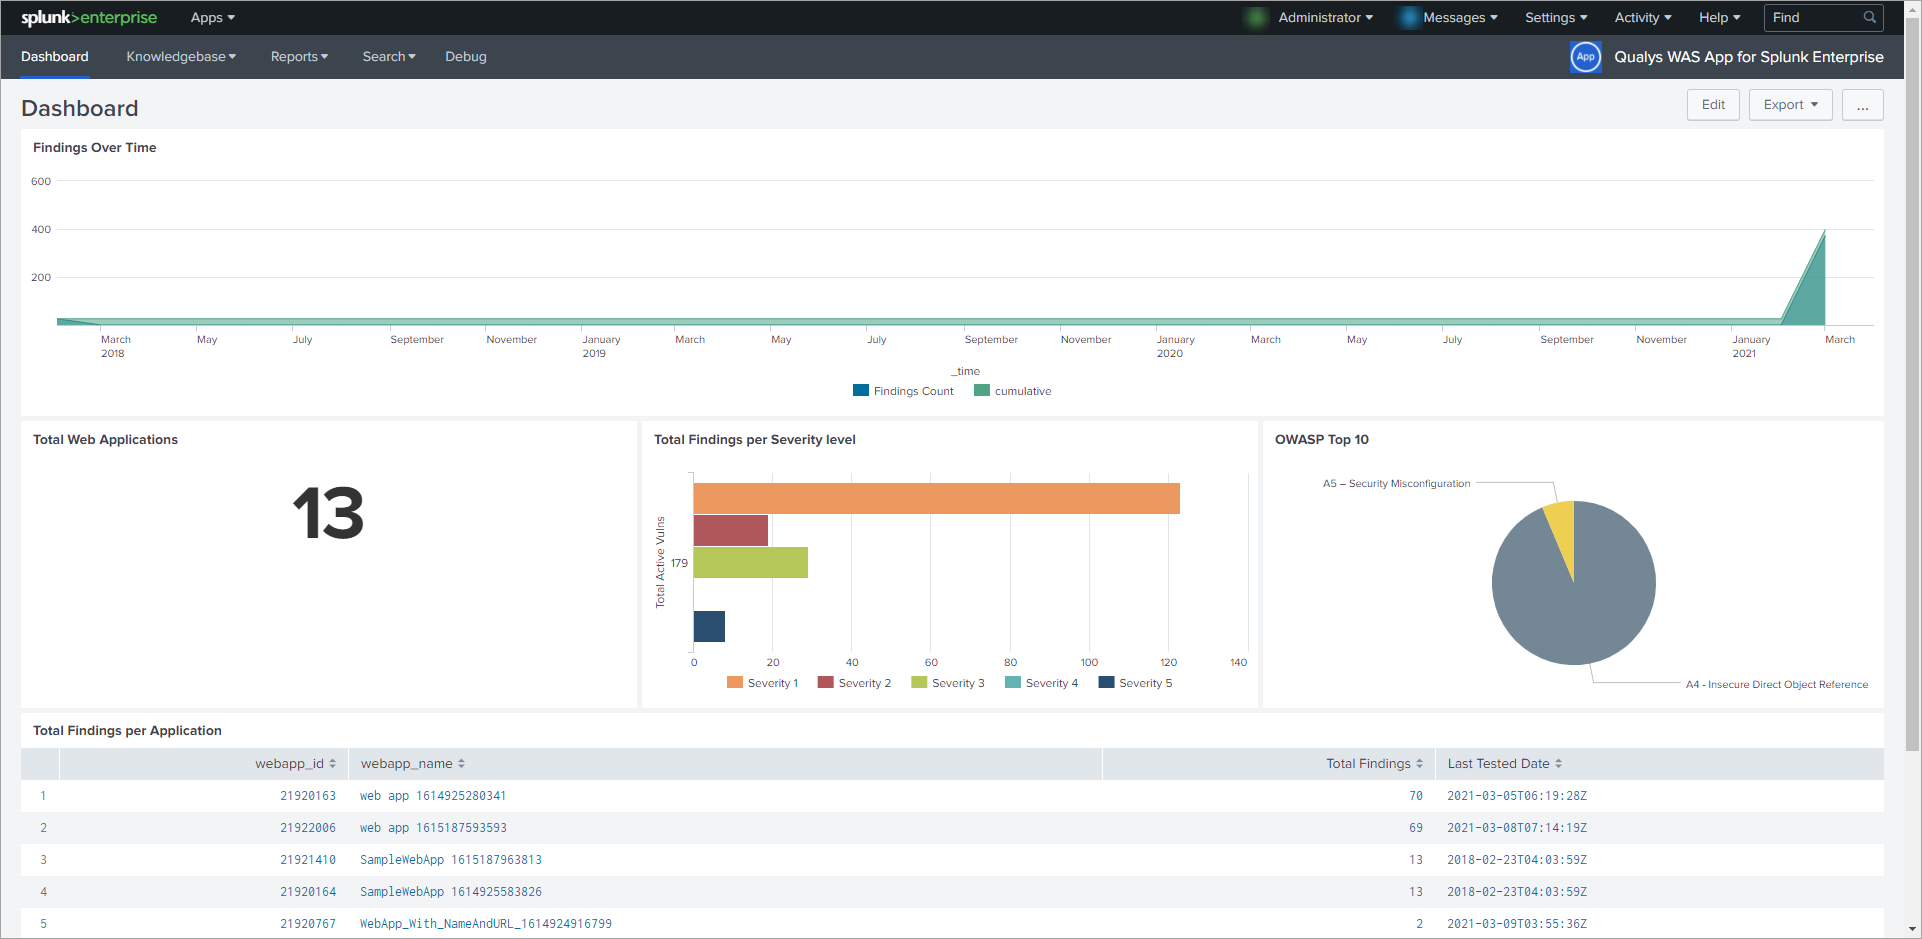Toggle Severity 1 legend entry
The height and width of the screenshot is (939, 1922).
tap(762, 683)
